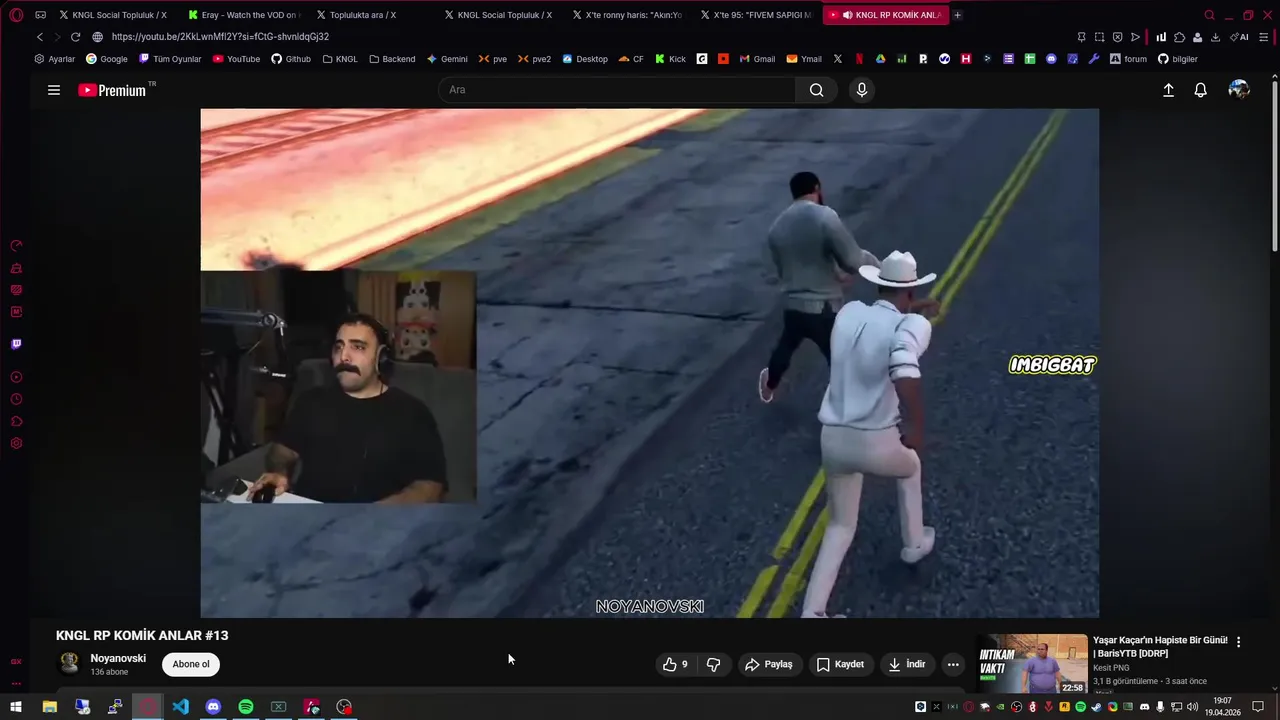
Task: Open Ayarlar settings bookmark
Action: (54, 59)
